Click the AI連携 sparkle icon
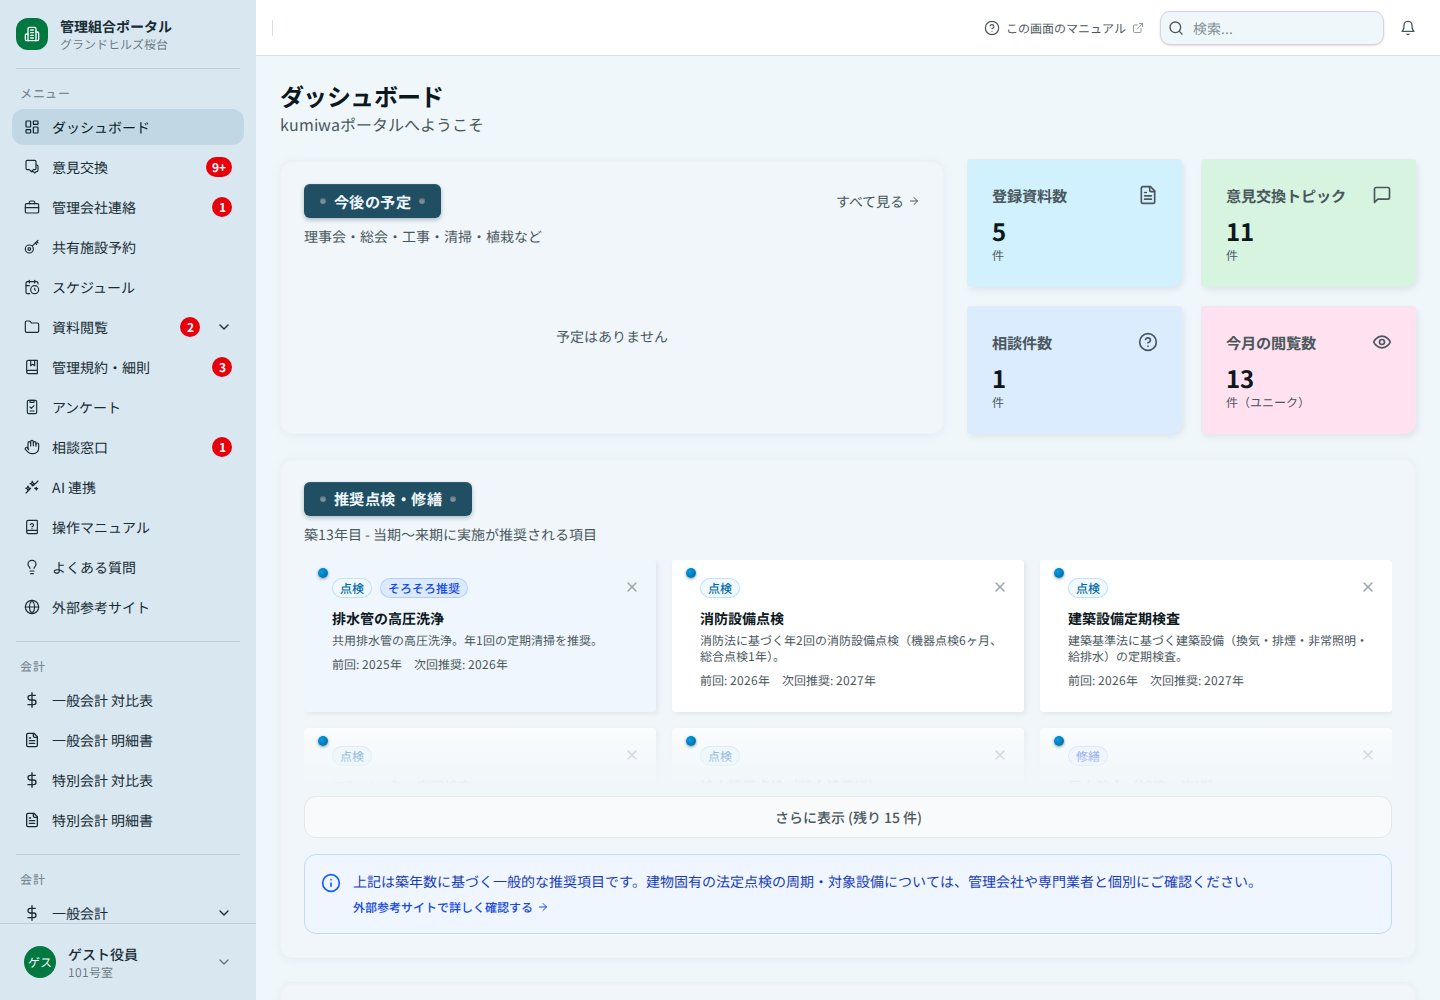This screenshot has width=1440, height=1000. (x=32, y=487)
